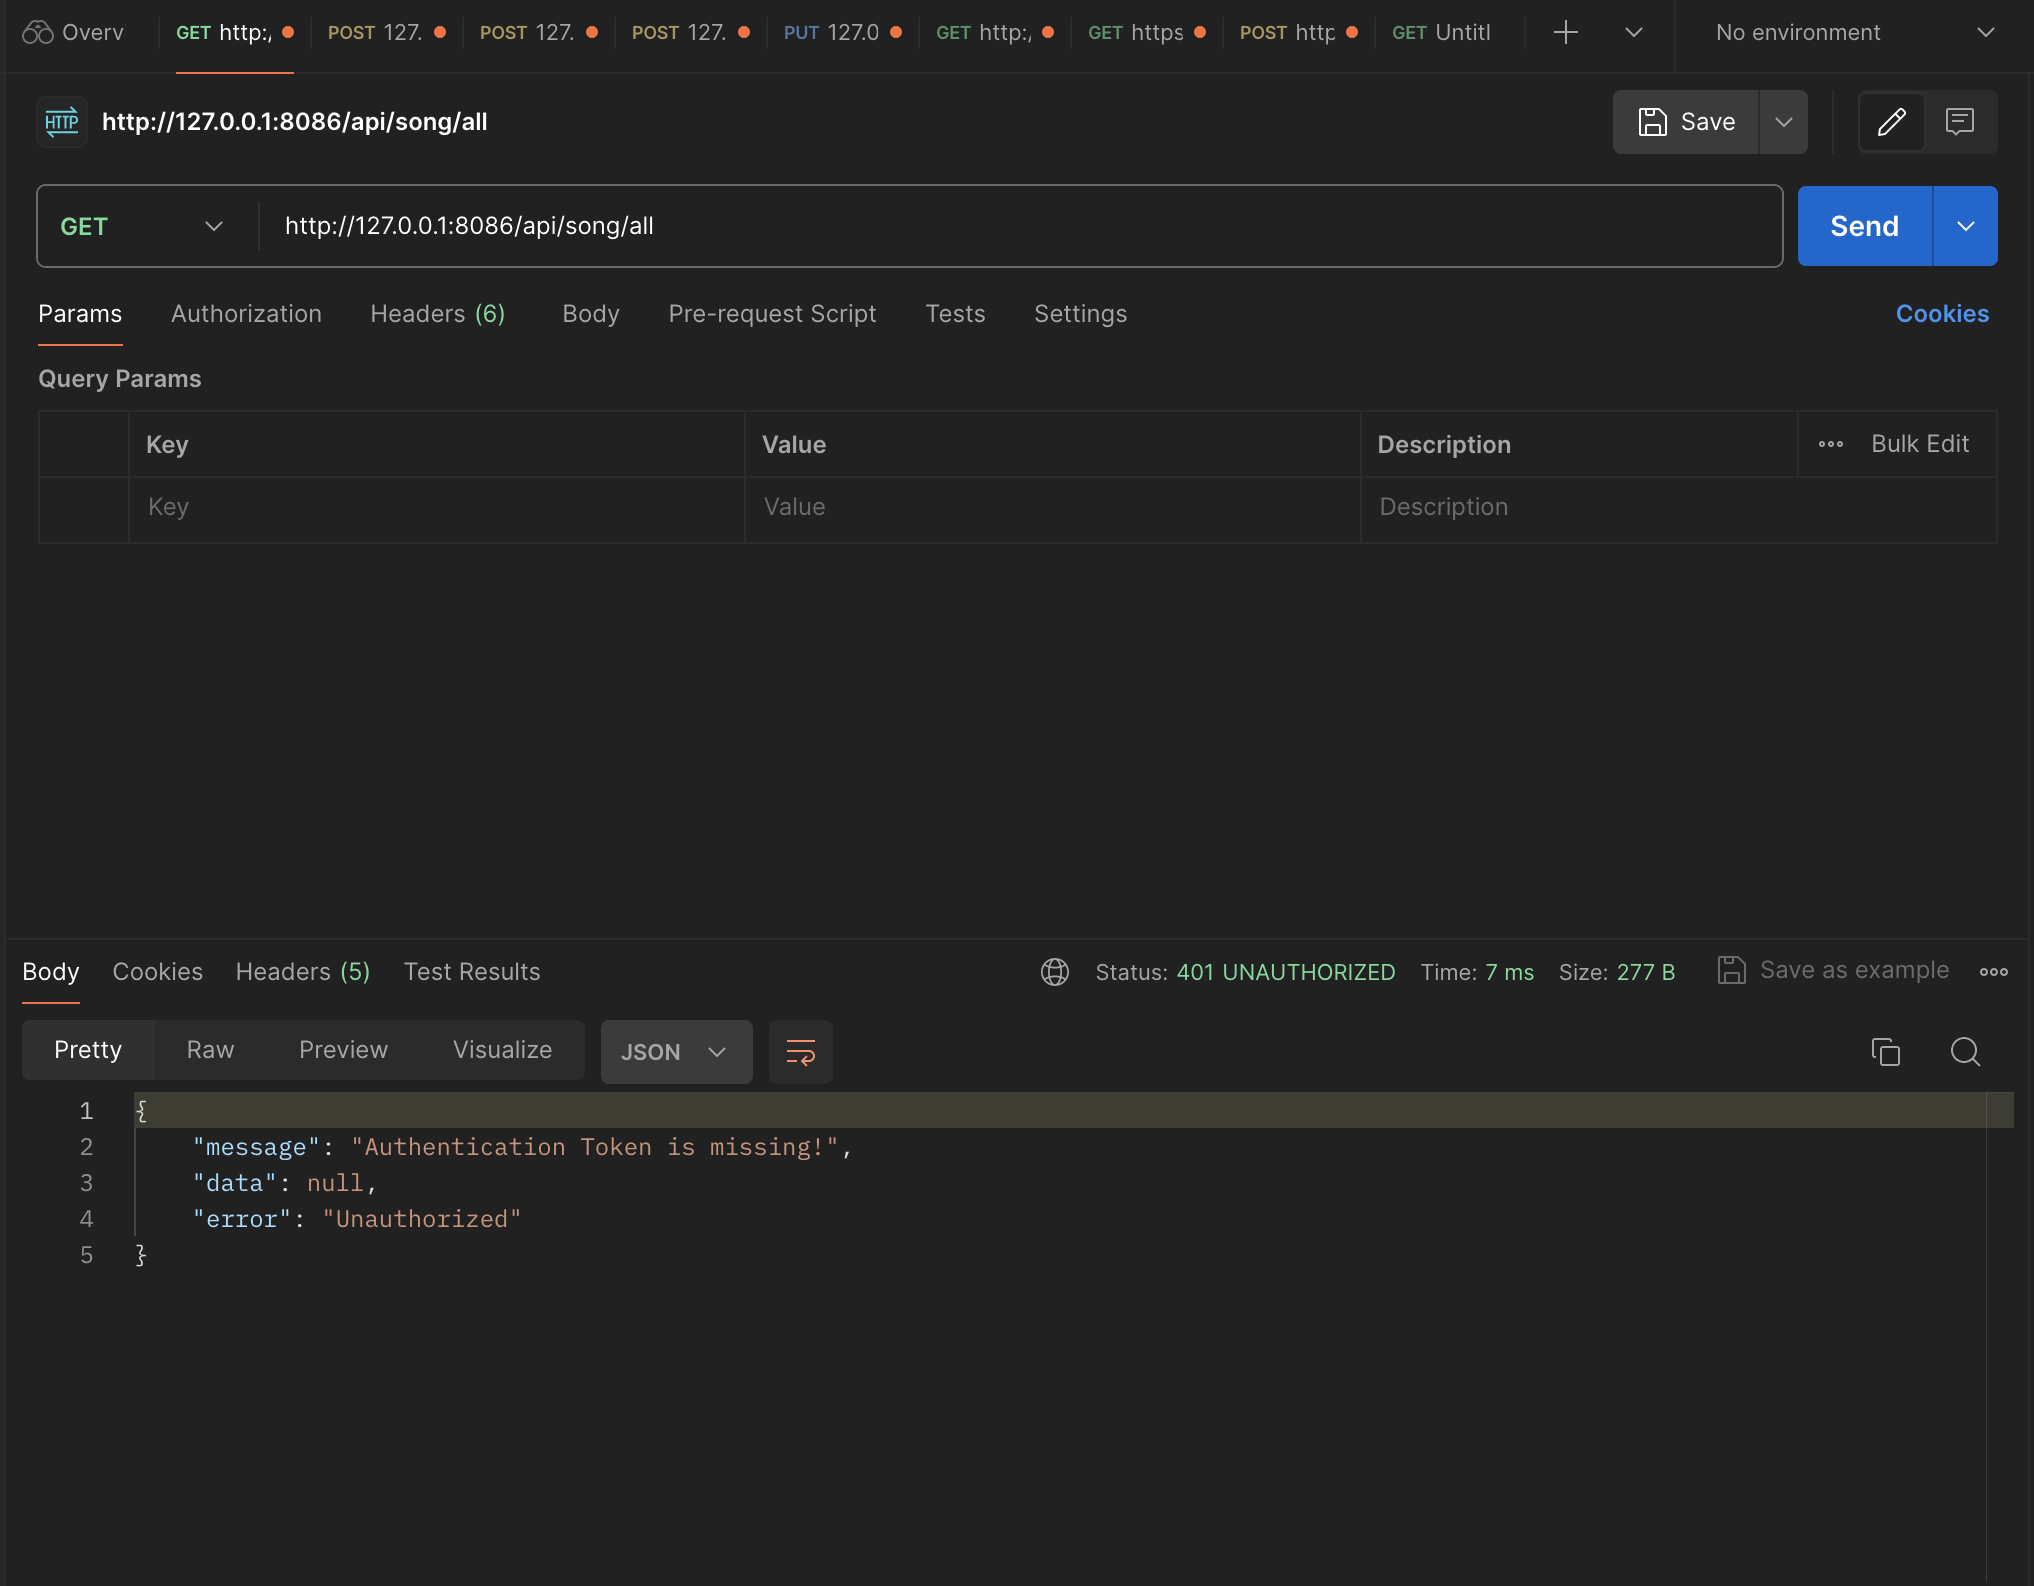The width and height of the screenshot is (2034, 1586).
Task: Click the three-dot options next to Bulk Edit
Action: [x=1830, y=444]
